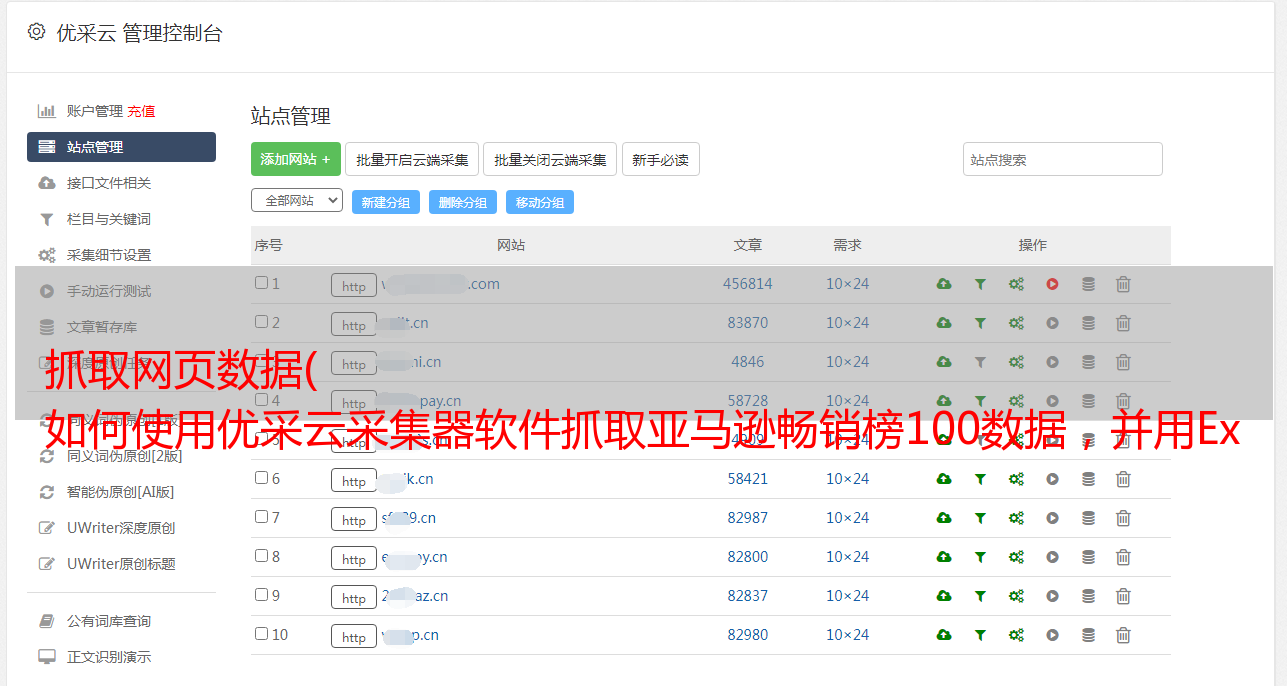Click the http button in row 8
Viewport: 1287px width, 686px height.
pyautogui.click(x=354, y=558)
